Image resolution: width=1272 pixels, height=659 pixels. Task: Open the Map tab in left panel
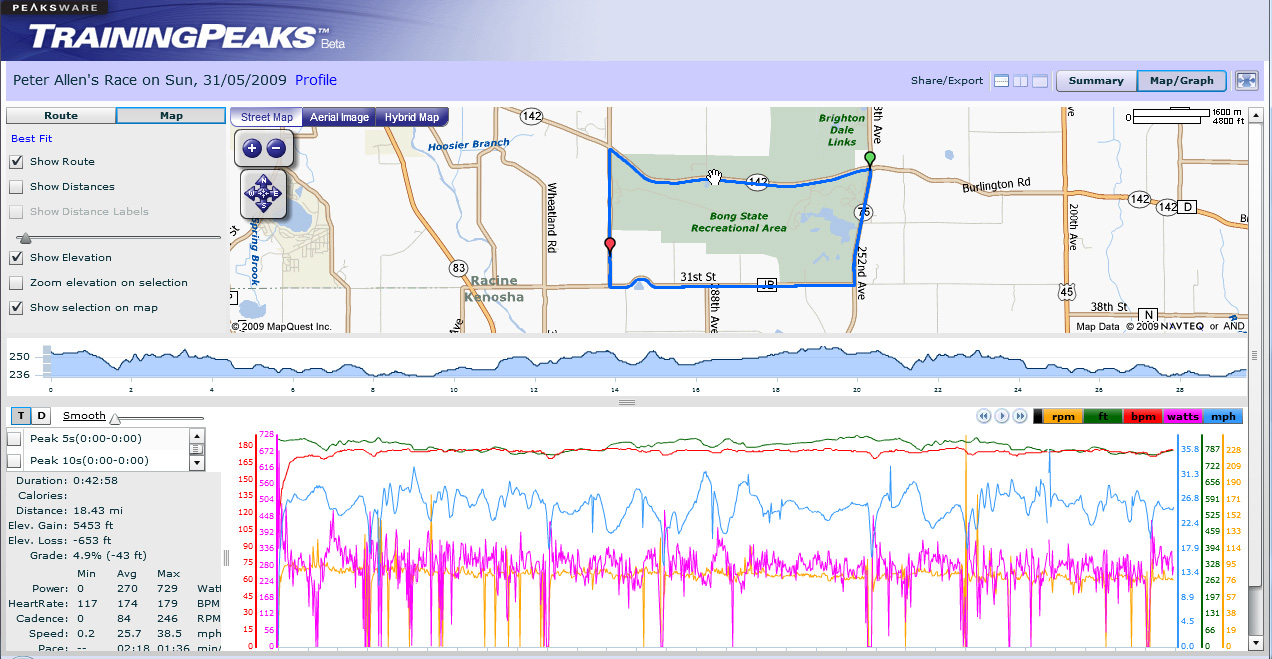(171, 116)
